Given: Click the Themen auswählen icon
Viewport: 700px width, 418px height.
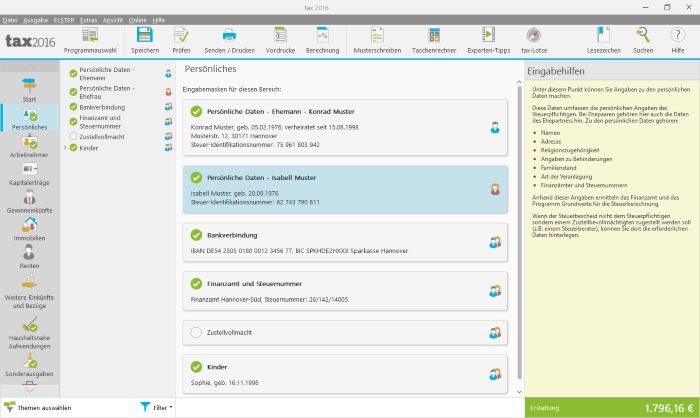Looking at the screenshot, I should pyautogui.click(x=9, y=407).
